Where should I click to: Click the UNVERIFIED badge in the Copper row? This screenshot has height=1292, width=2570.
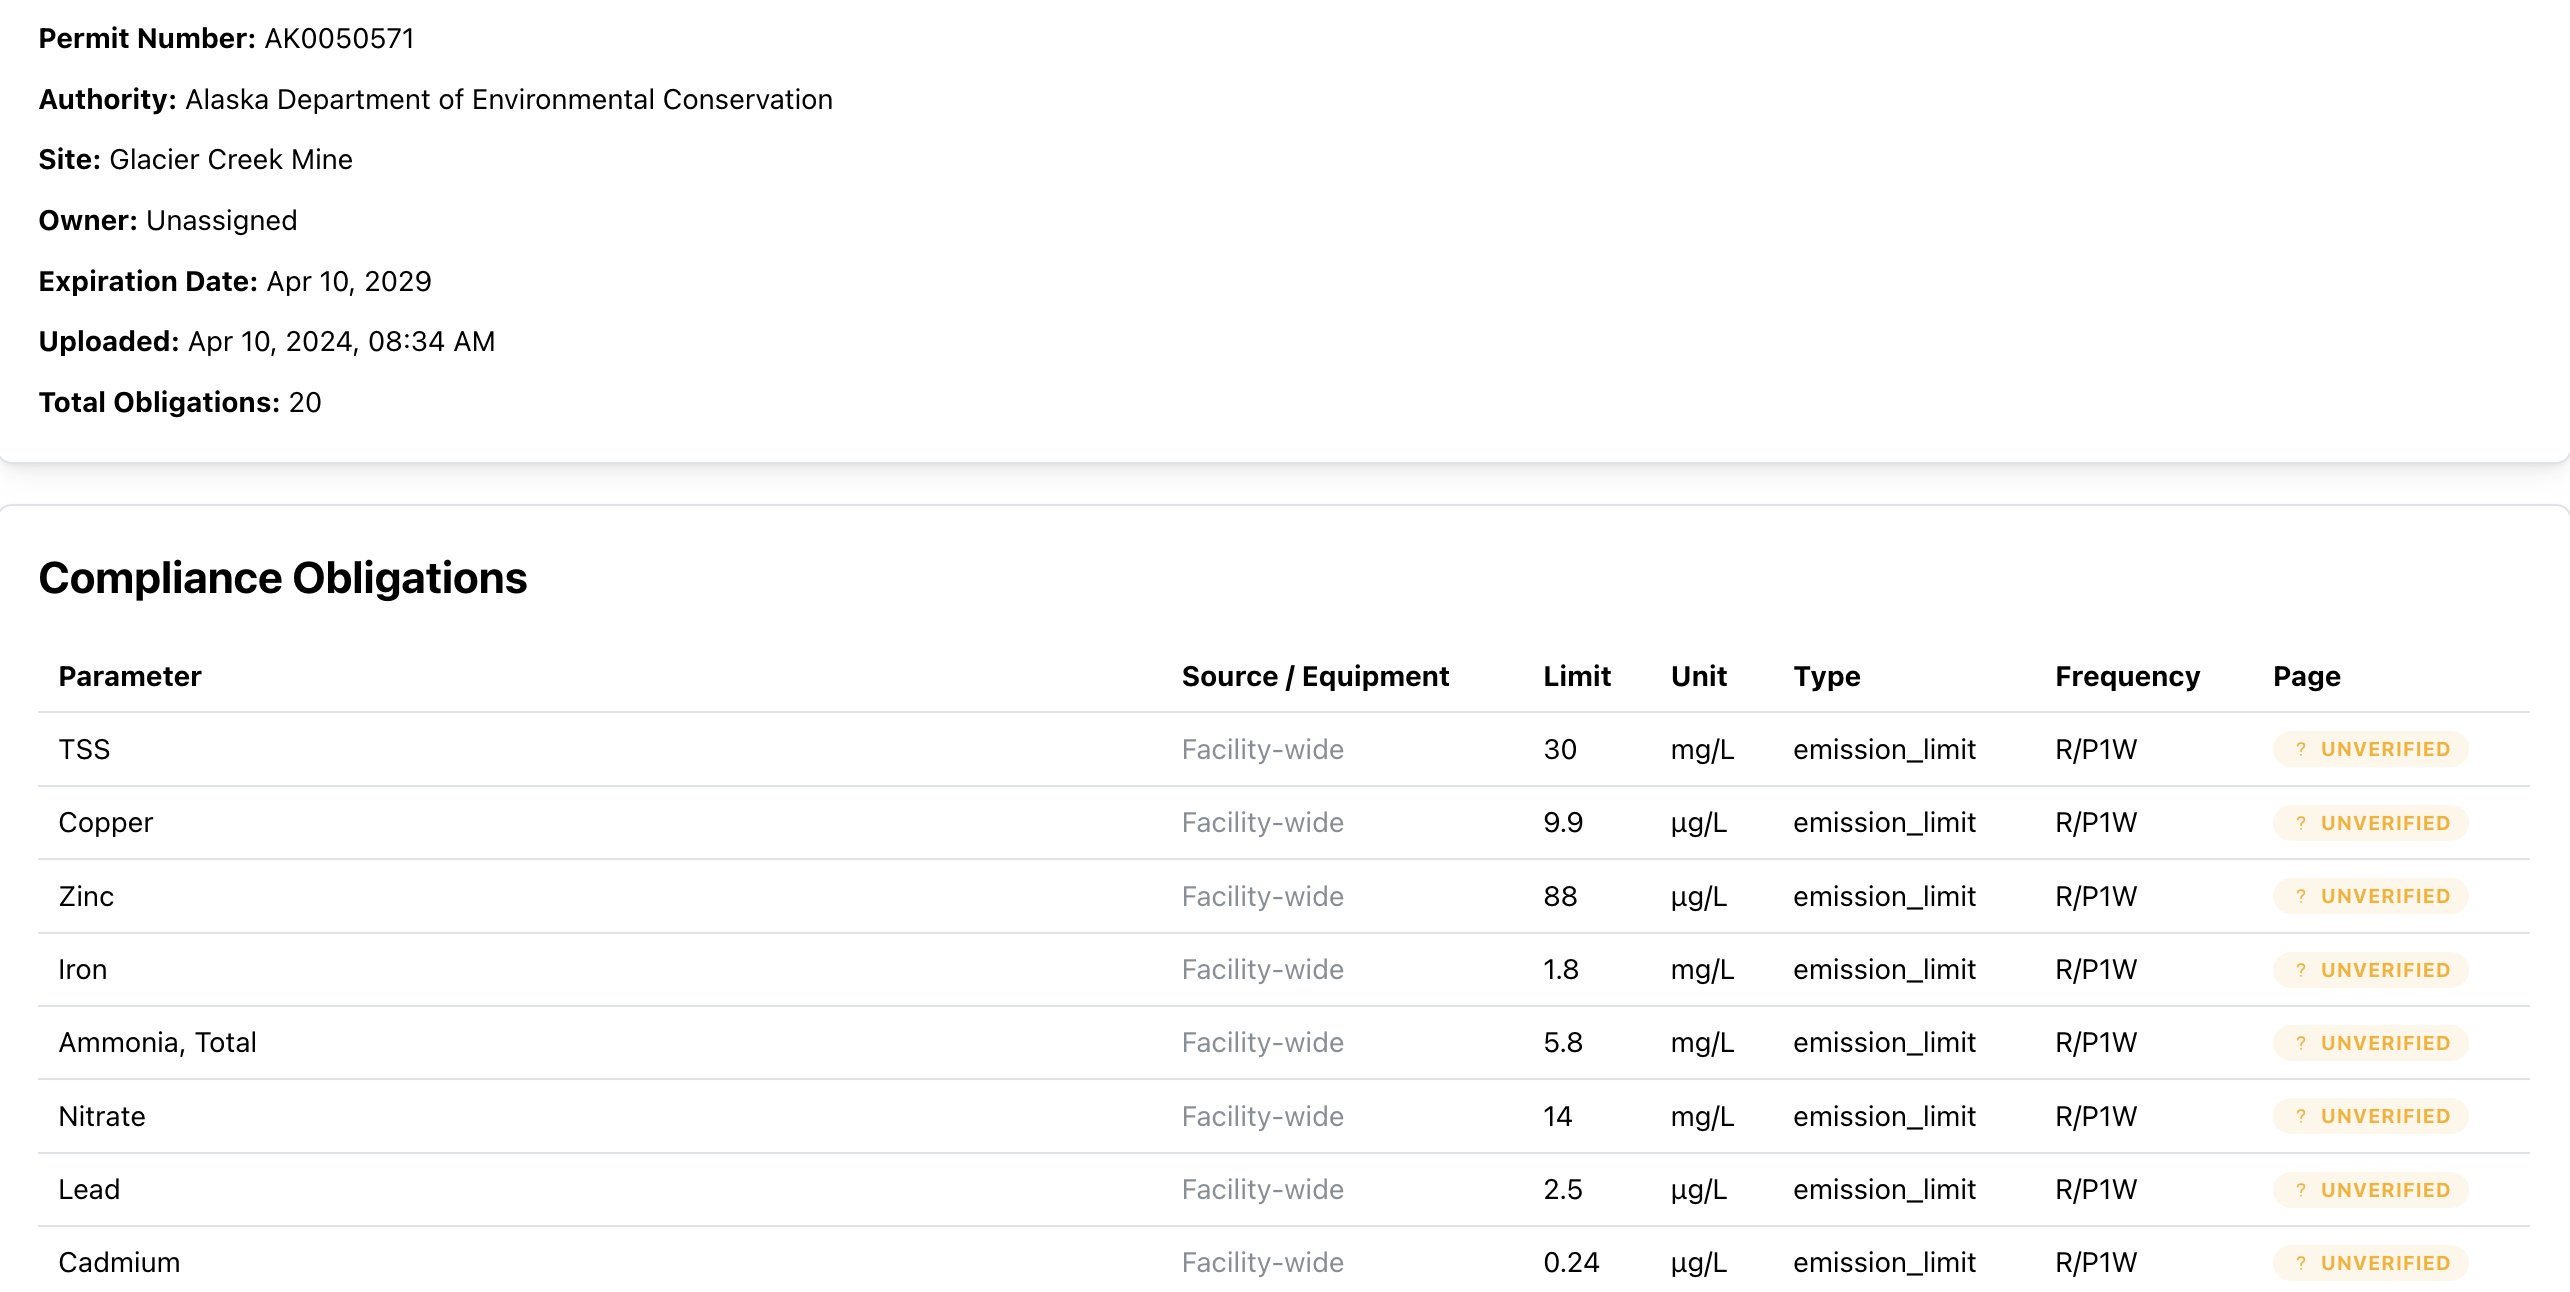pyautogui.click(x=2370, y=823)
